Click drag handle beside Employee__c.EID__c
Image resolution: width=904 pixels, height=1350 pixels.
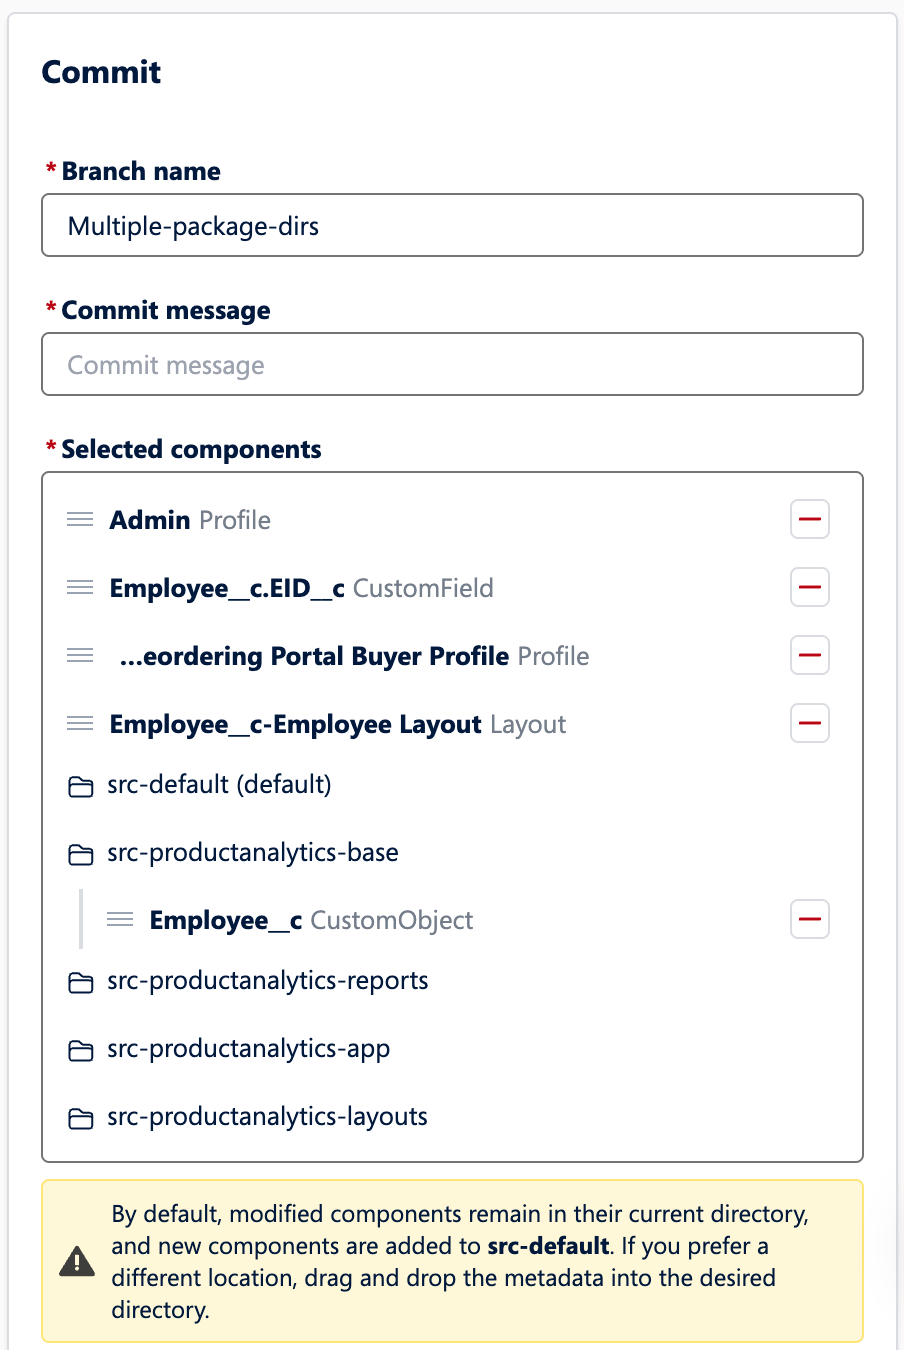tap(80, 587)
